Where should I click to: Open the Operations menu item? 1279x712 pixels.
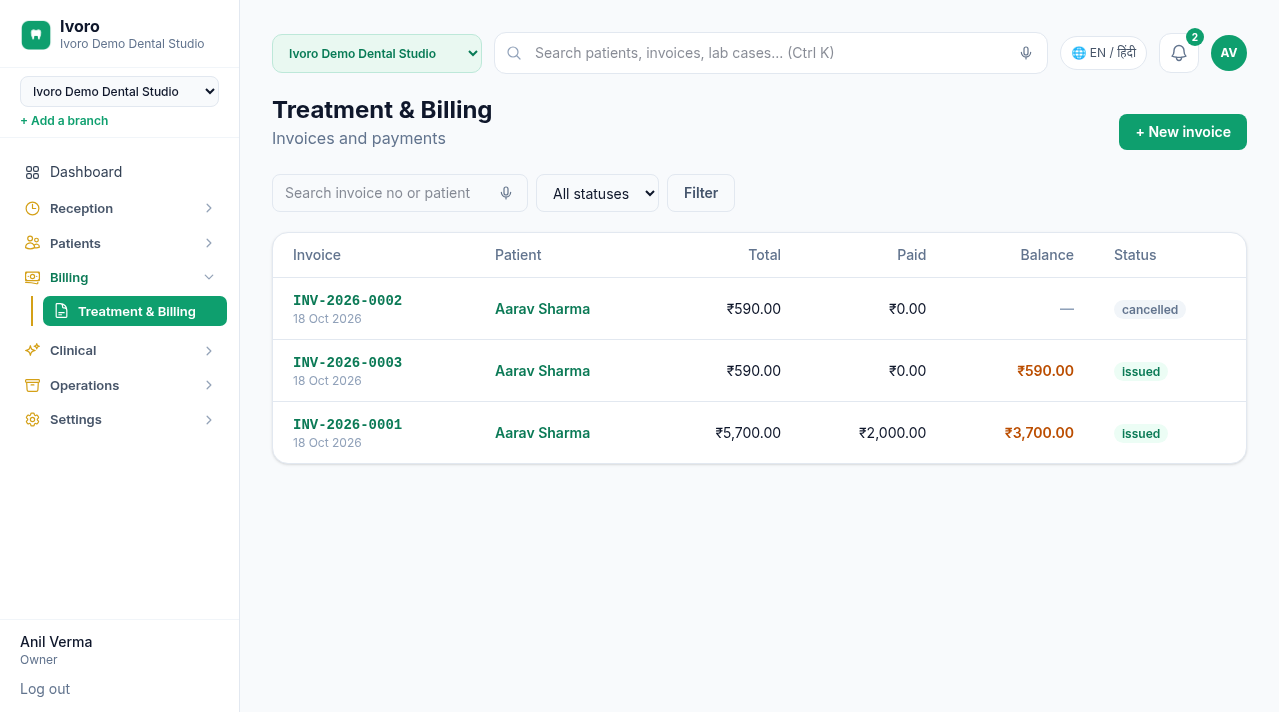(x=120, y=385)
